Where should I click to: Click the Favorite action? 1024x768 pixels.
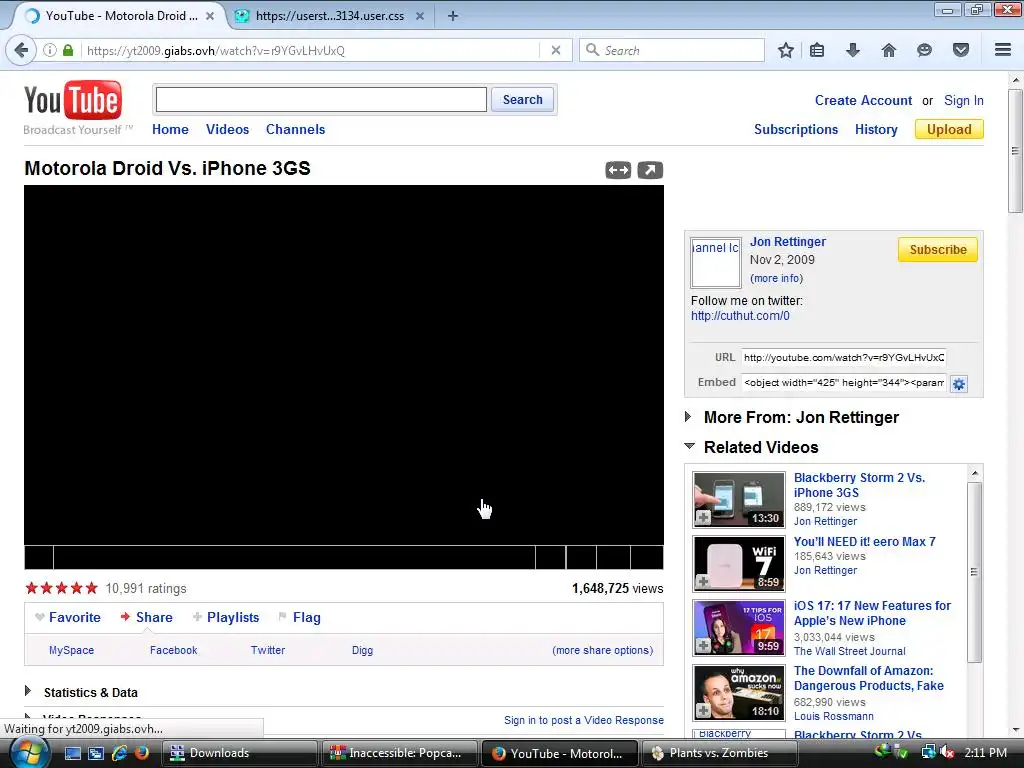[x=74, y=618]
